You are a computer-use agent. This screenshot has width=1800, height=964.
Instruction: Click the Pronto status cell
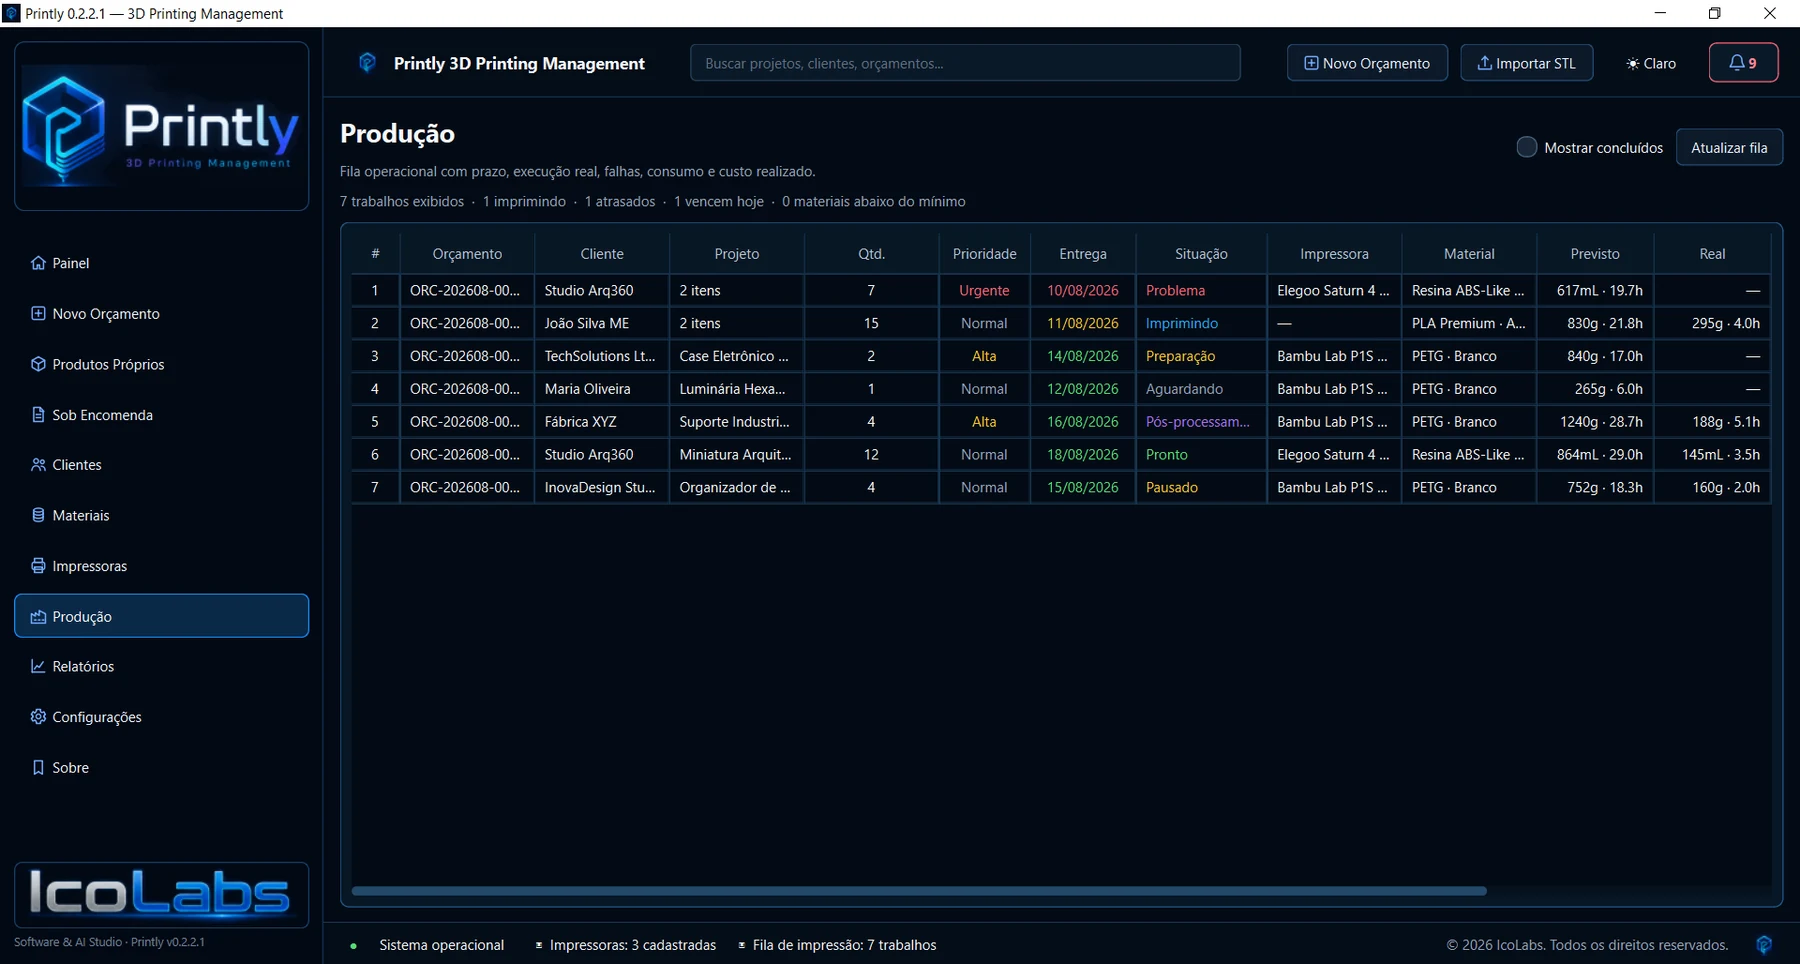click(1201, 454)
